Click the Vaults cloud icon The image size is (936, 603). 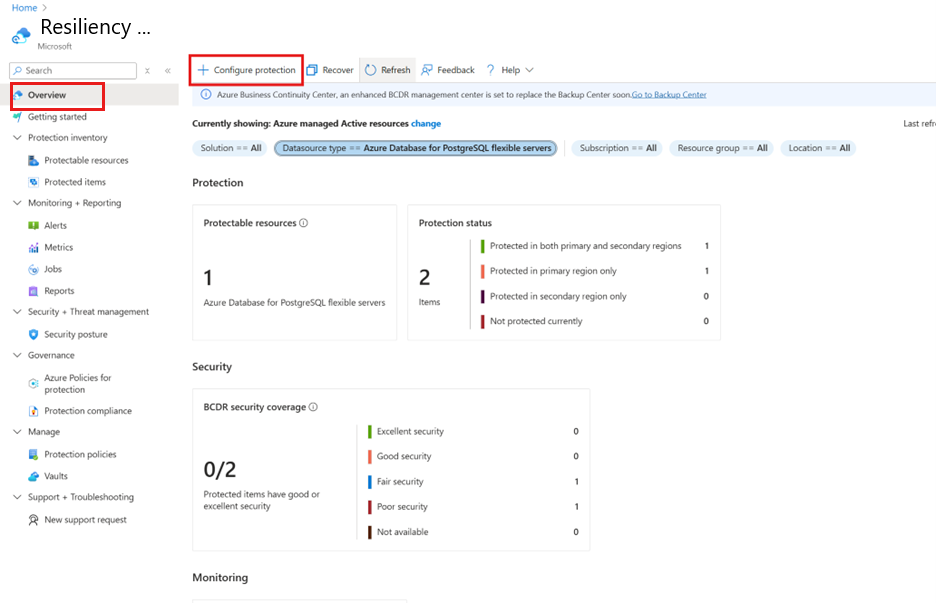point(33,476)
